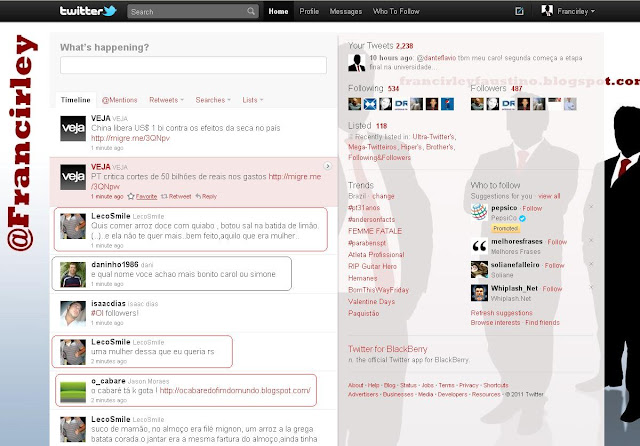Dismiss the pepsico suggestion with X
This screenshot has height=446, width=640.
(591, 207)
